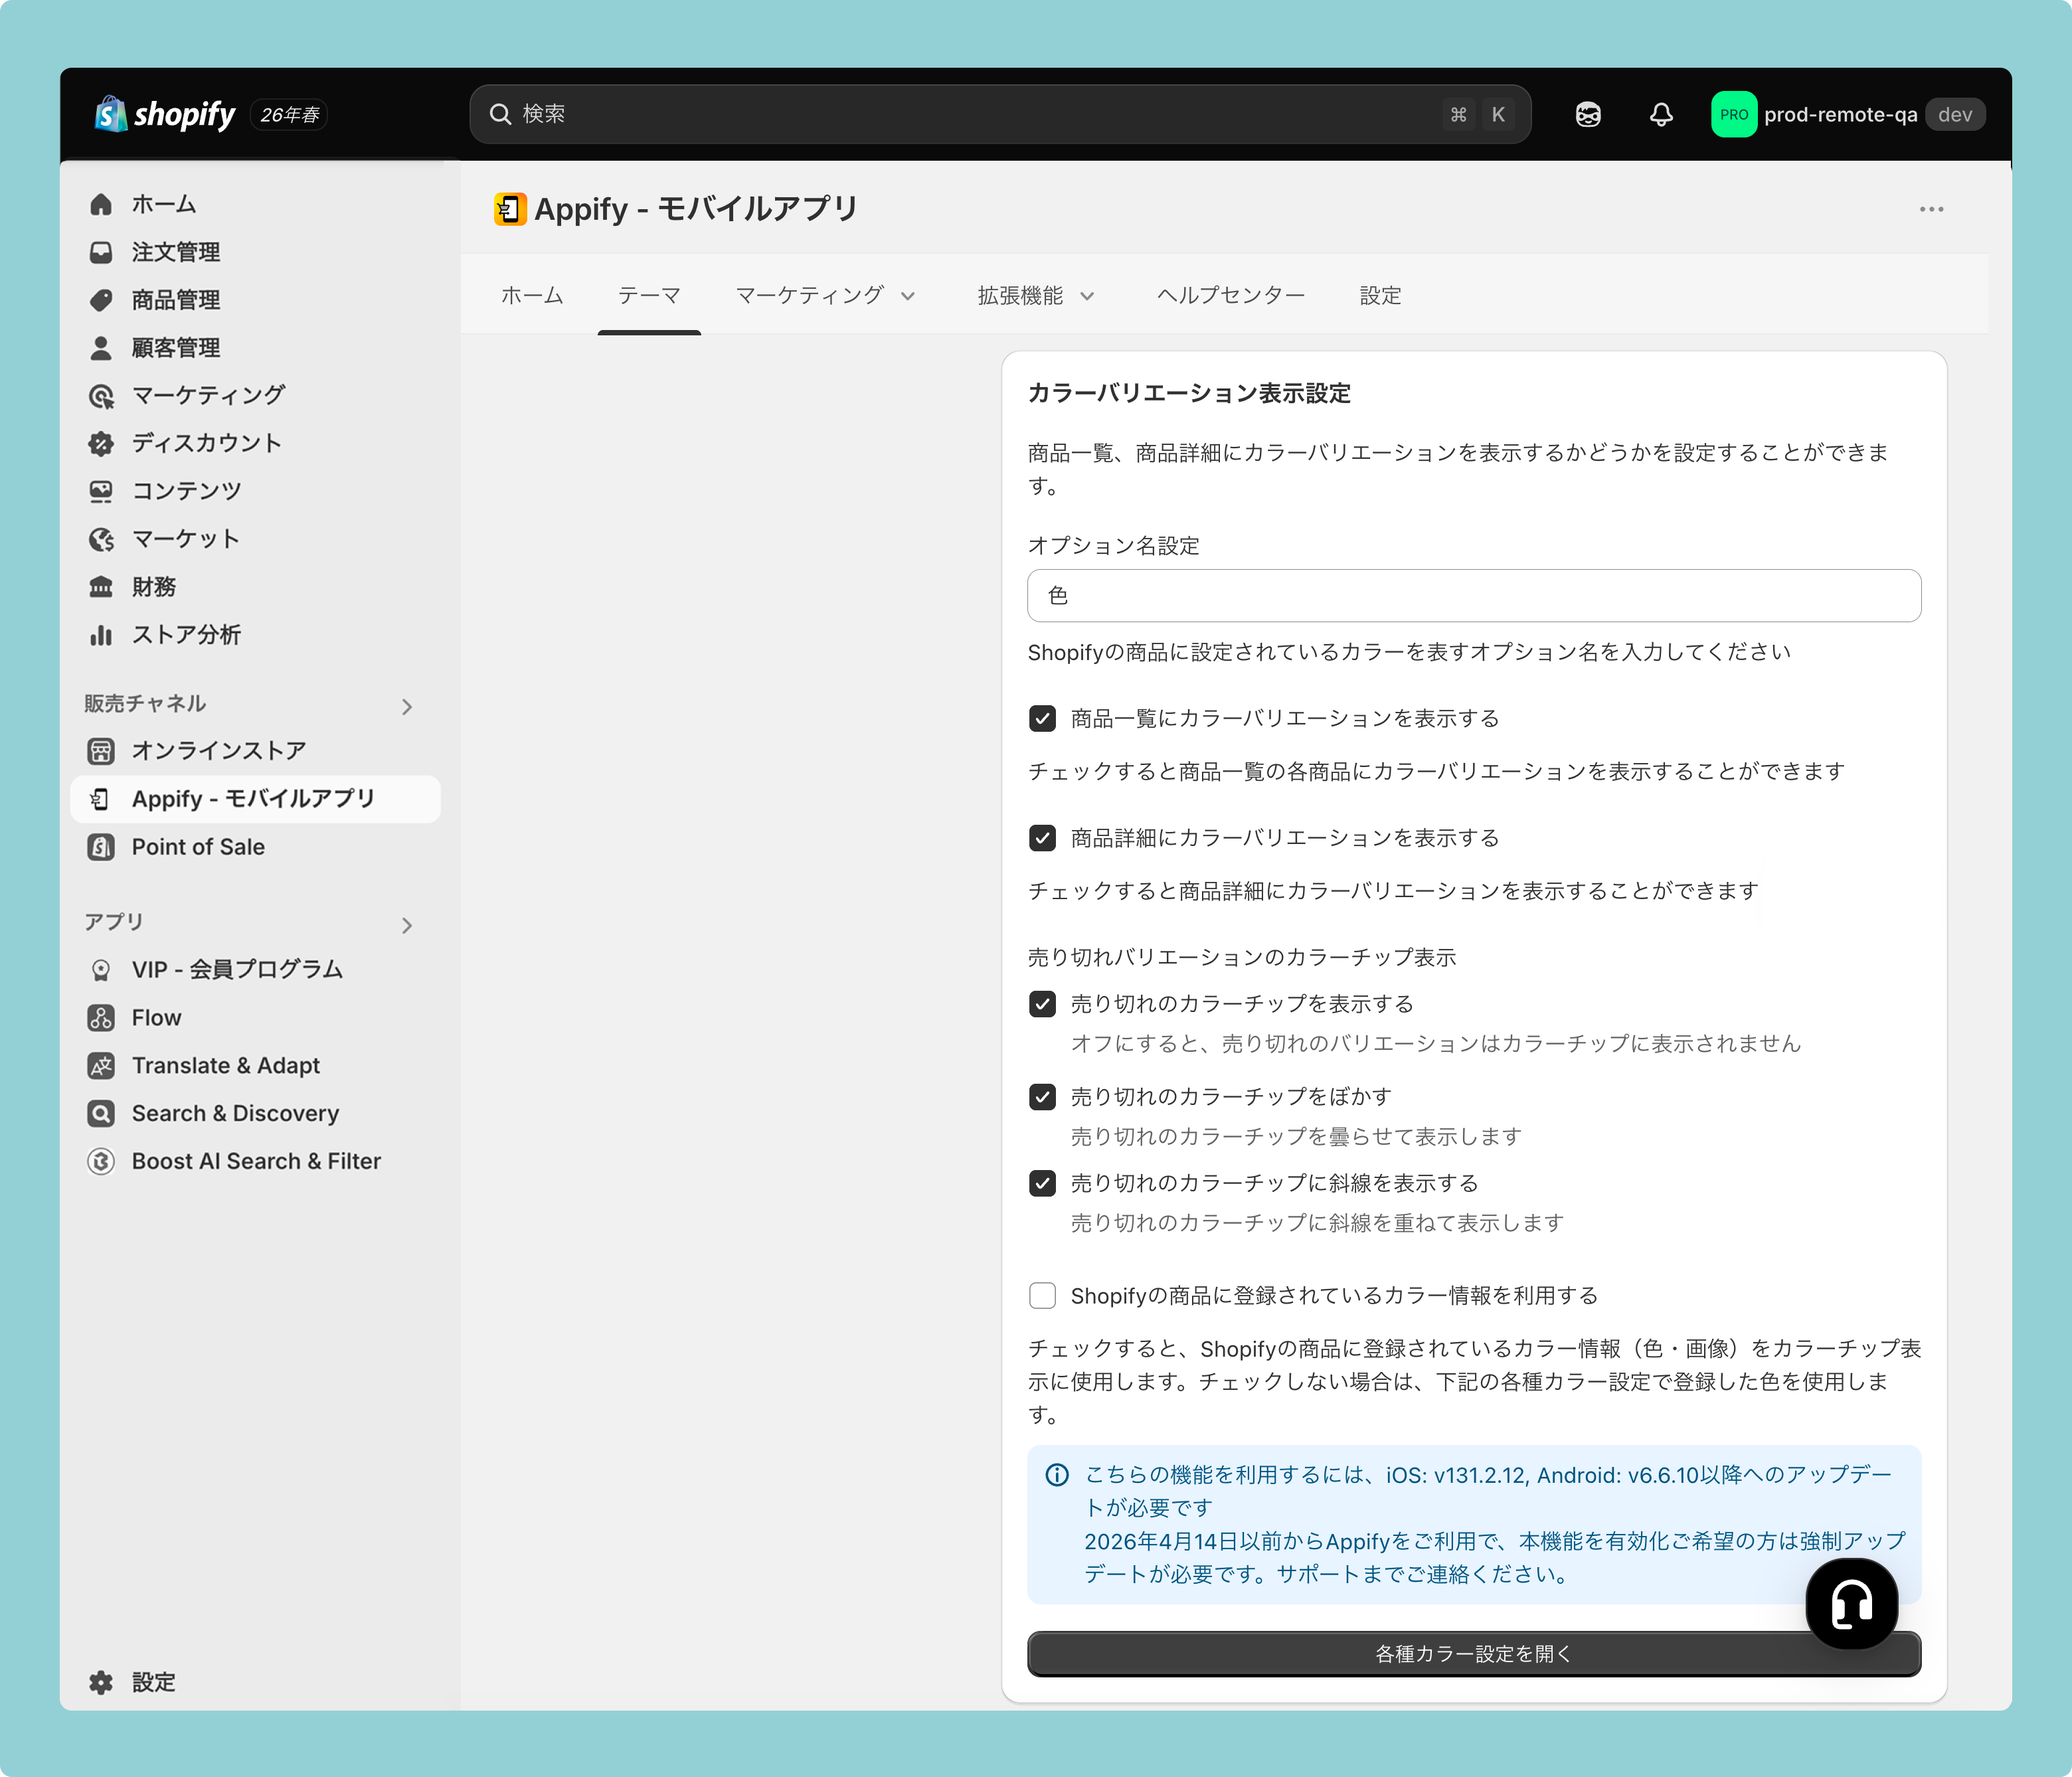Click the カラーバリエーション表示設定 heading
The width and height of the screenshot is (2072, 1777).
[x=1189, y=393]
